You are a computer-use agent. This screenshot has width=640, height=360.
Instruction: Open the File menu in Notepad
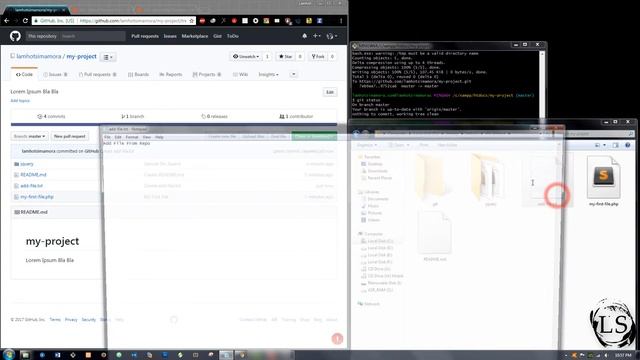click(x=107, y=137)
